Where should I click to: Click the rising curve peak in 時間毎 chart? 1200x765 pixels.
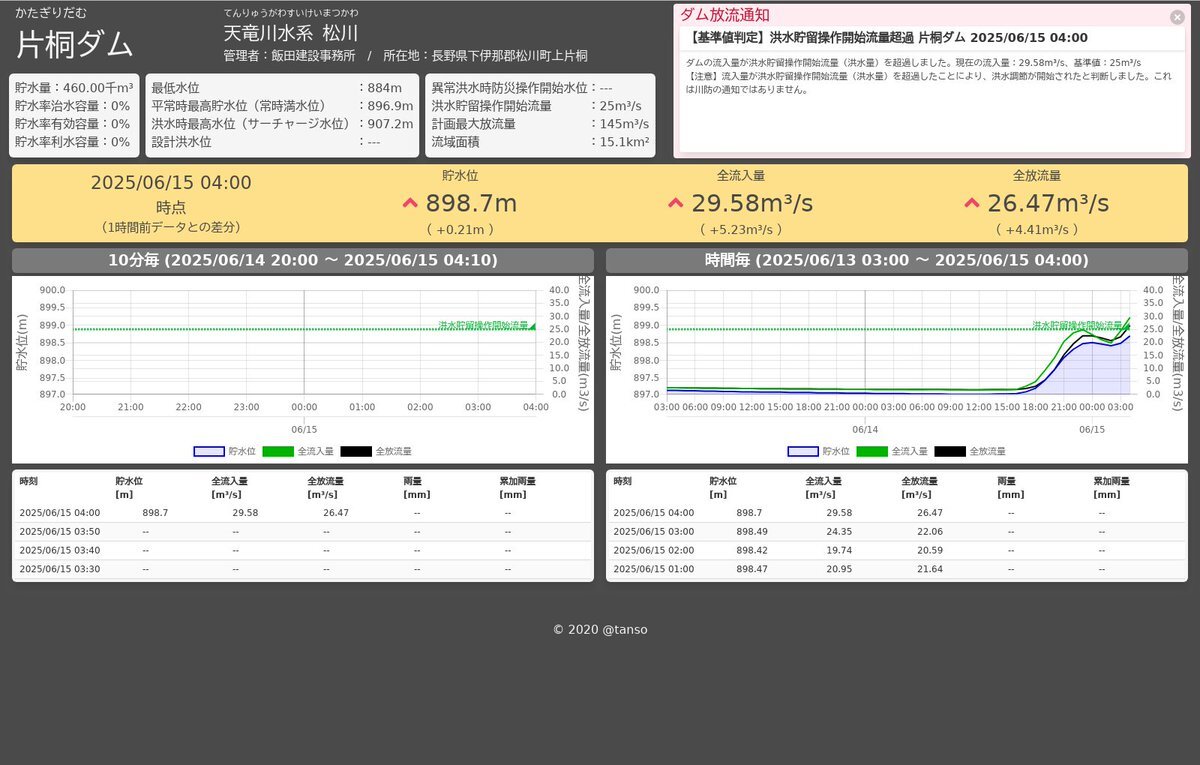point(1129,318)
